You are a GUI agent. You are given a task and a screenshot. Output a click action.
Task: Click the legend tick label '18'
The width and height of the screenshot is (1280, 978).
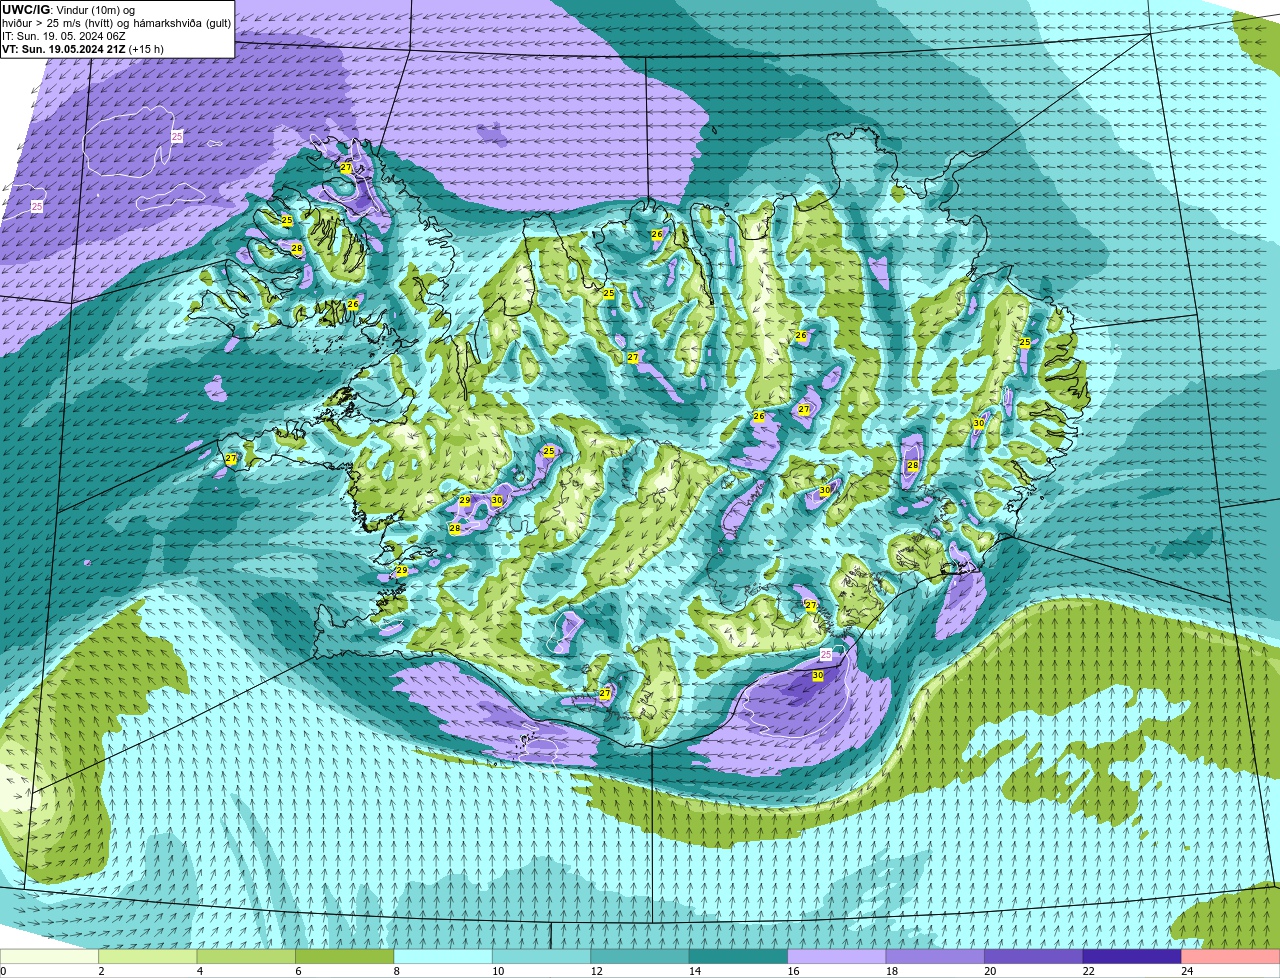[892, 971]
